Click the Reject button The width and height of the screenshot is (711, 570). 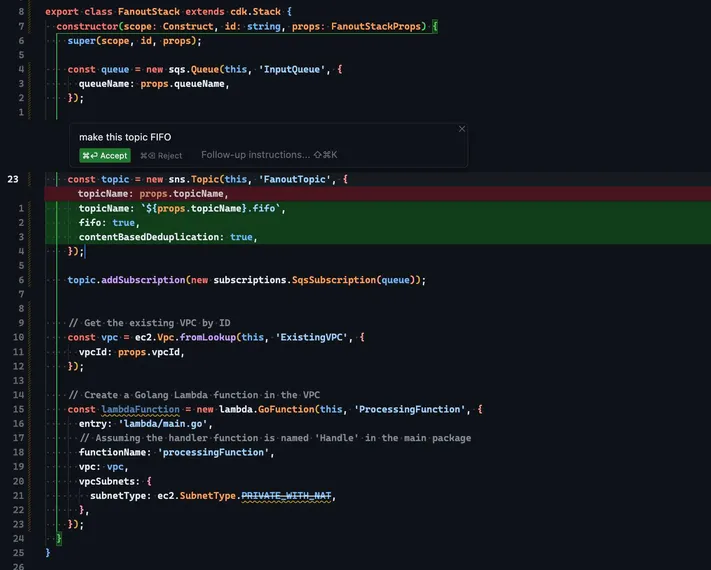(x=161, y=155)
